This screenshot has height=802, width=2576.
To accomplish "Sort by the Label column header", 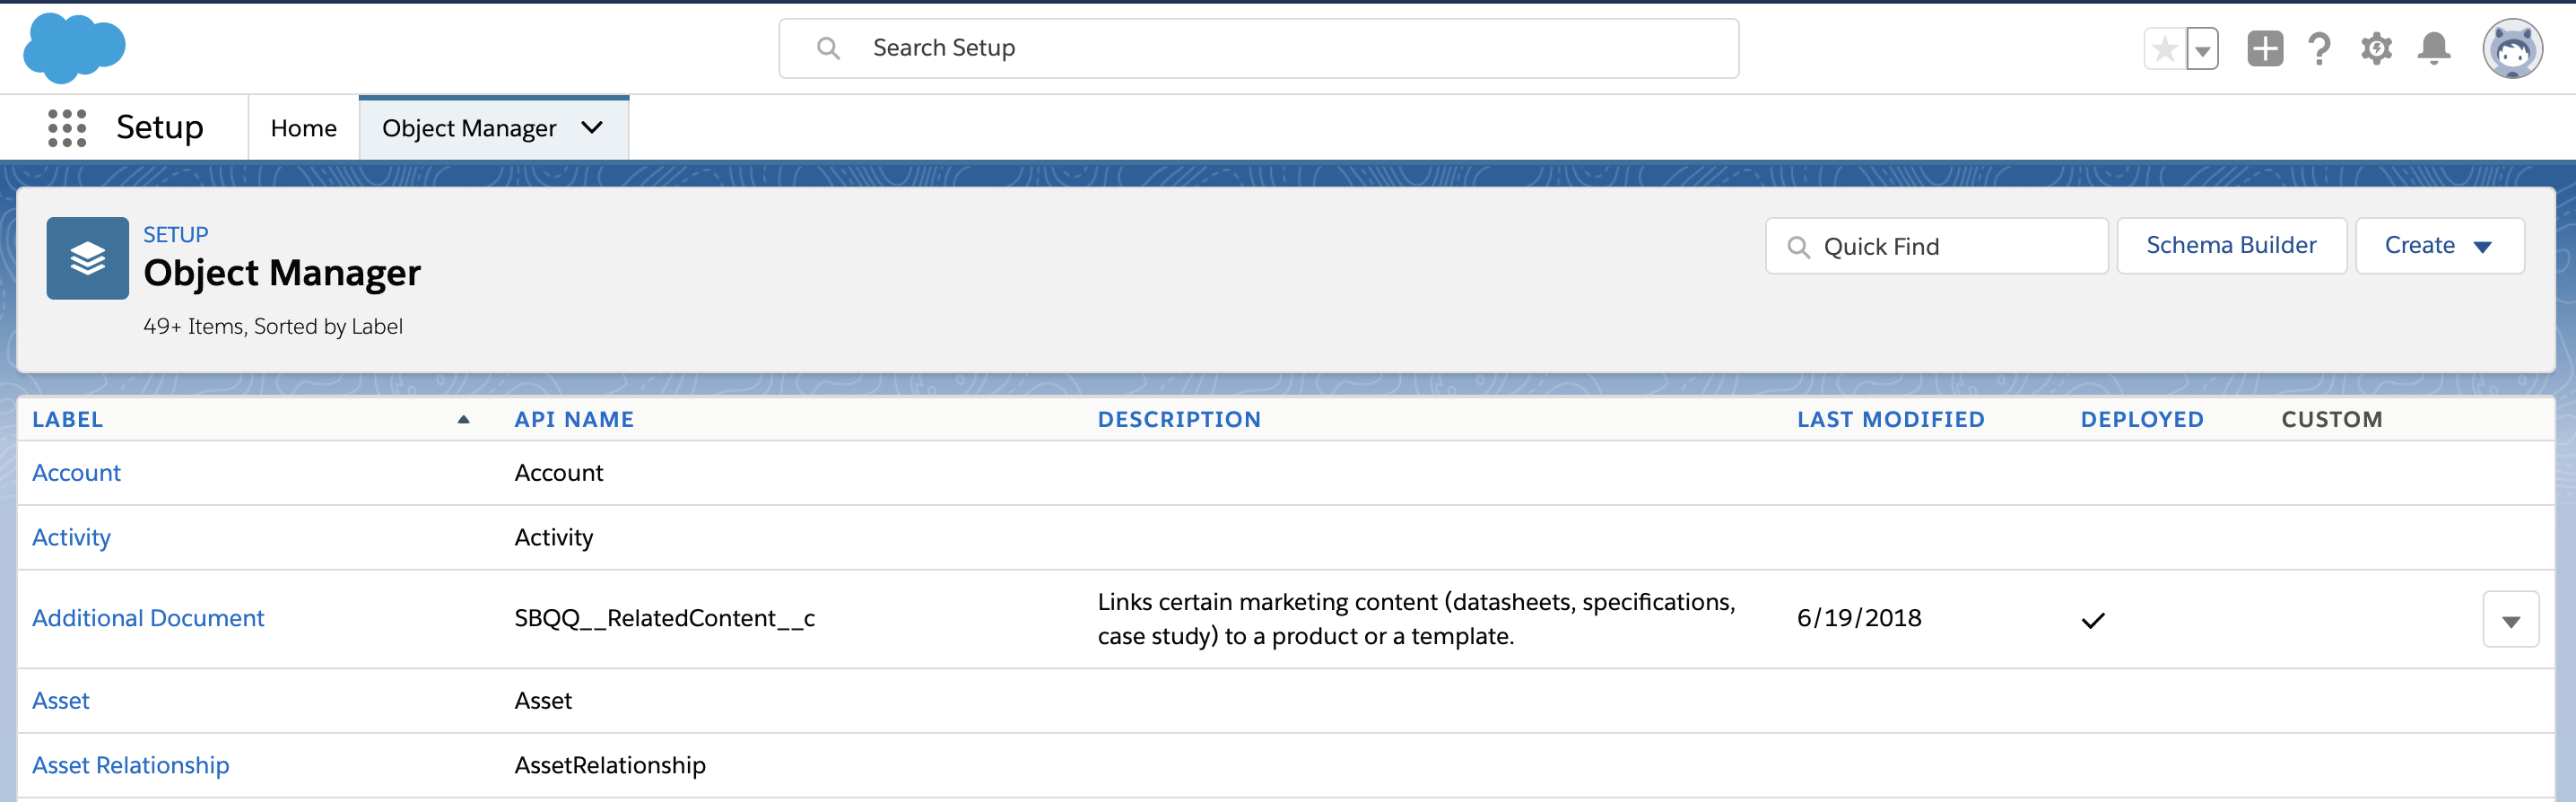I will pyautogui.click(x=67, y=419).
